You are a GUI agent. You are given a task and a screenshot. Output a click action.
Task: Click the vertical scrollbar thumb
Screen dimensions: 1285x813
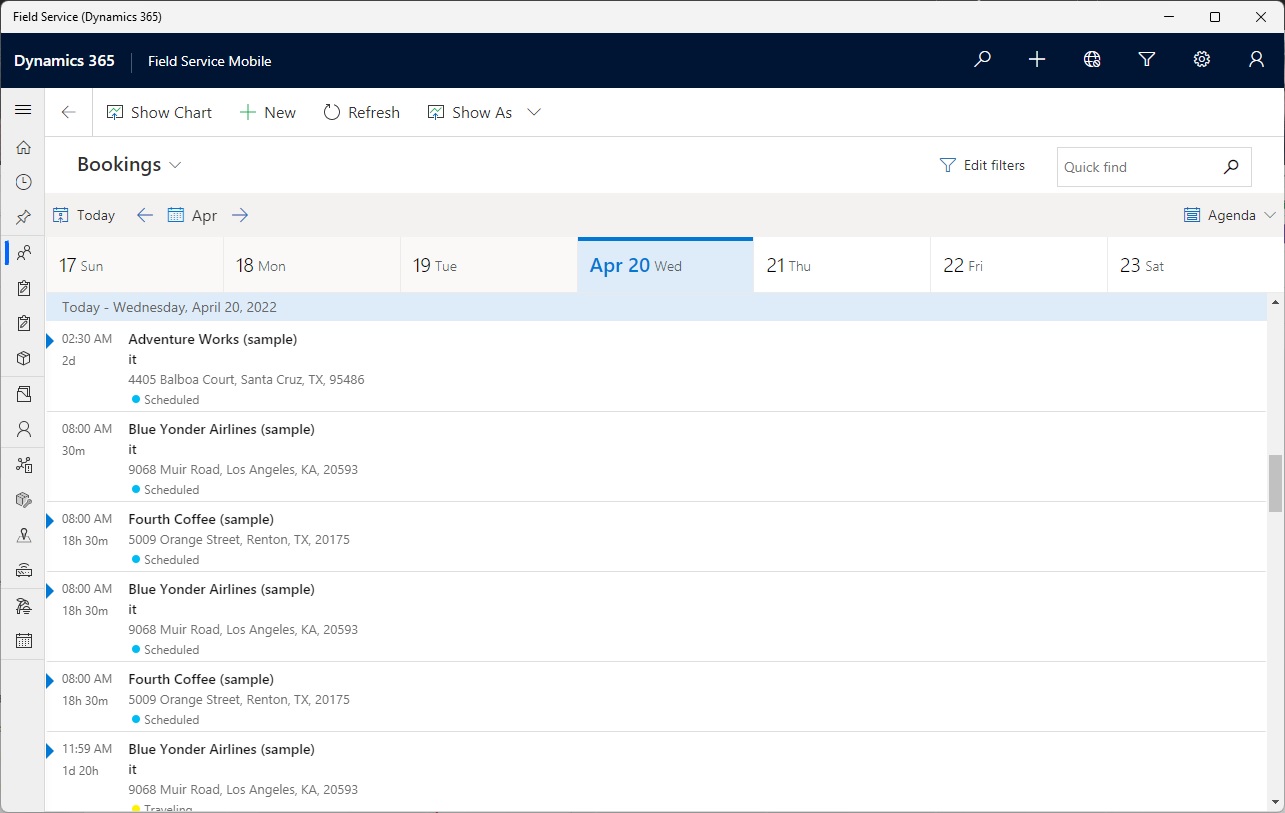pyautogui.click(x=1275, y=483)
